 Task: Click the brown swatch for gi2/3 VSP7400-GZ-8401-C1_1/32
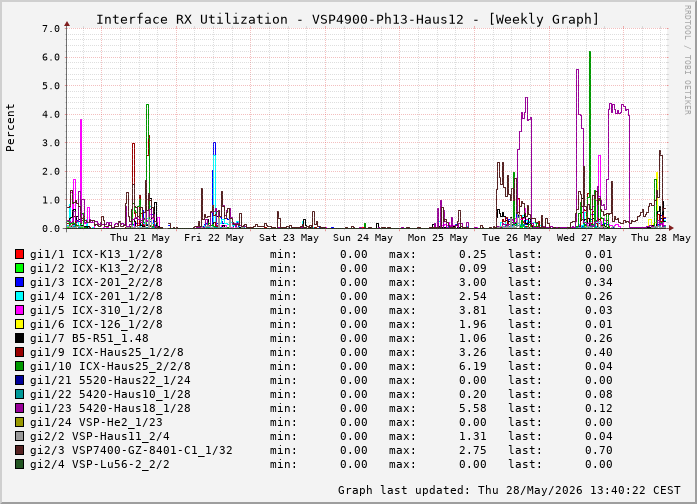[19, 450]
